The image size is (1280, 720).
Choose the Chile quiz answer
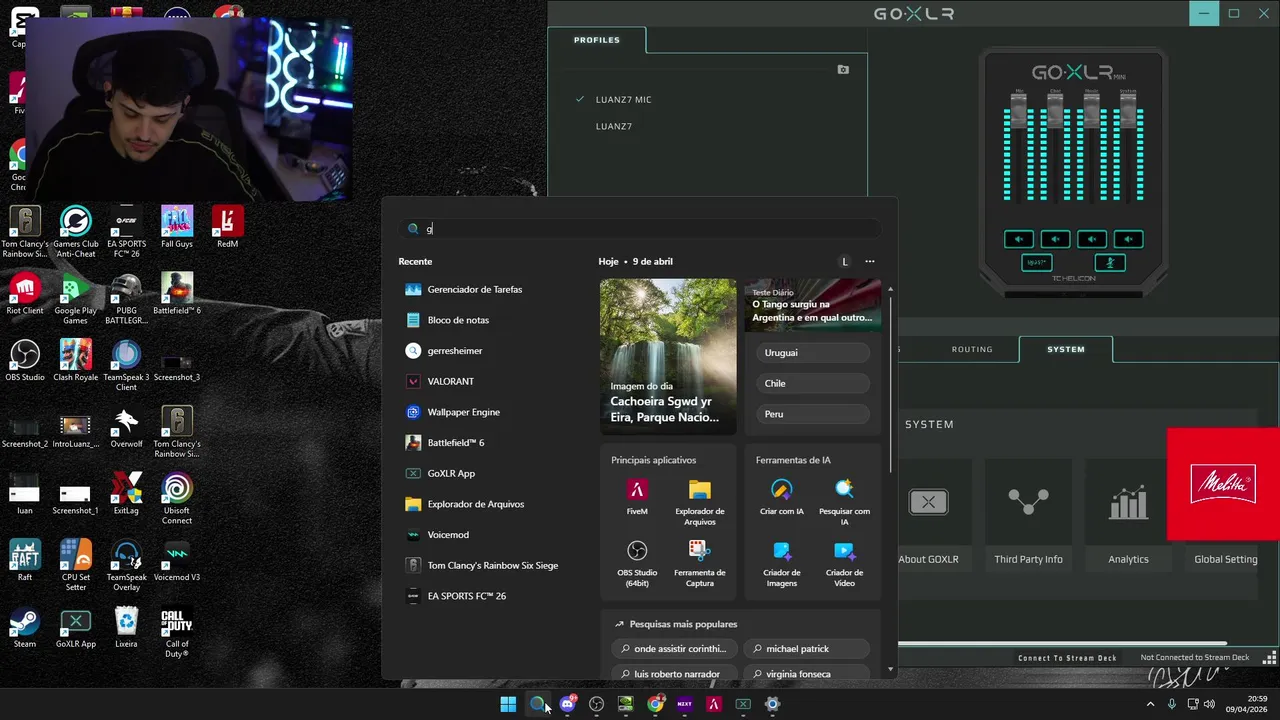coord(813,383)
